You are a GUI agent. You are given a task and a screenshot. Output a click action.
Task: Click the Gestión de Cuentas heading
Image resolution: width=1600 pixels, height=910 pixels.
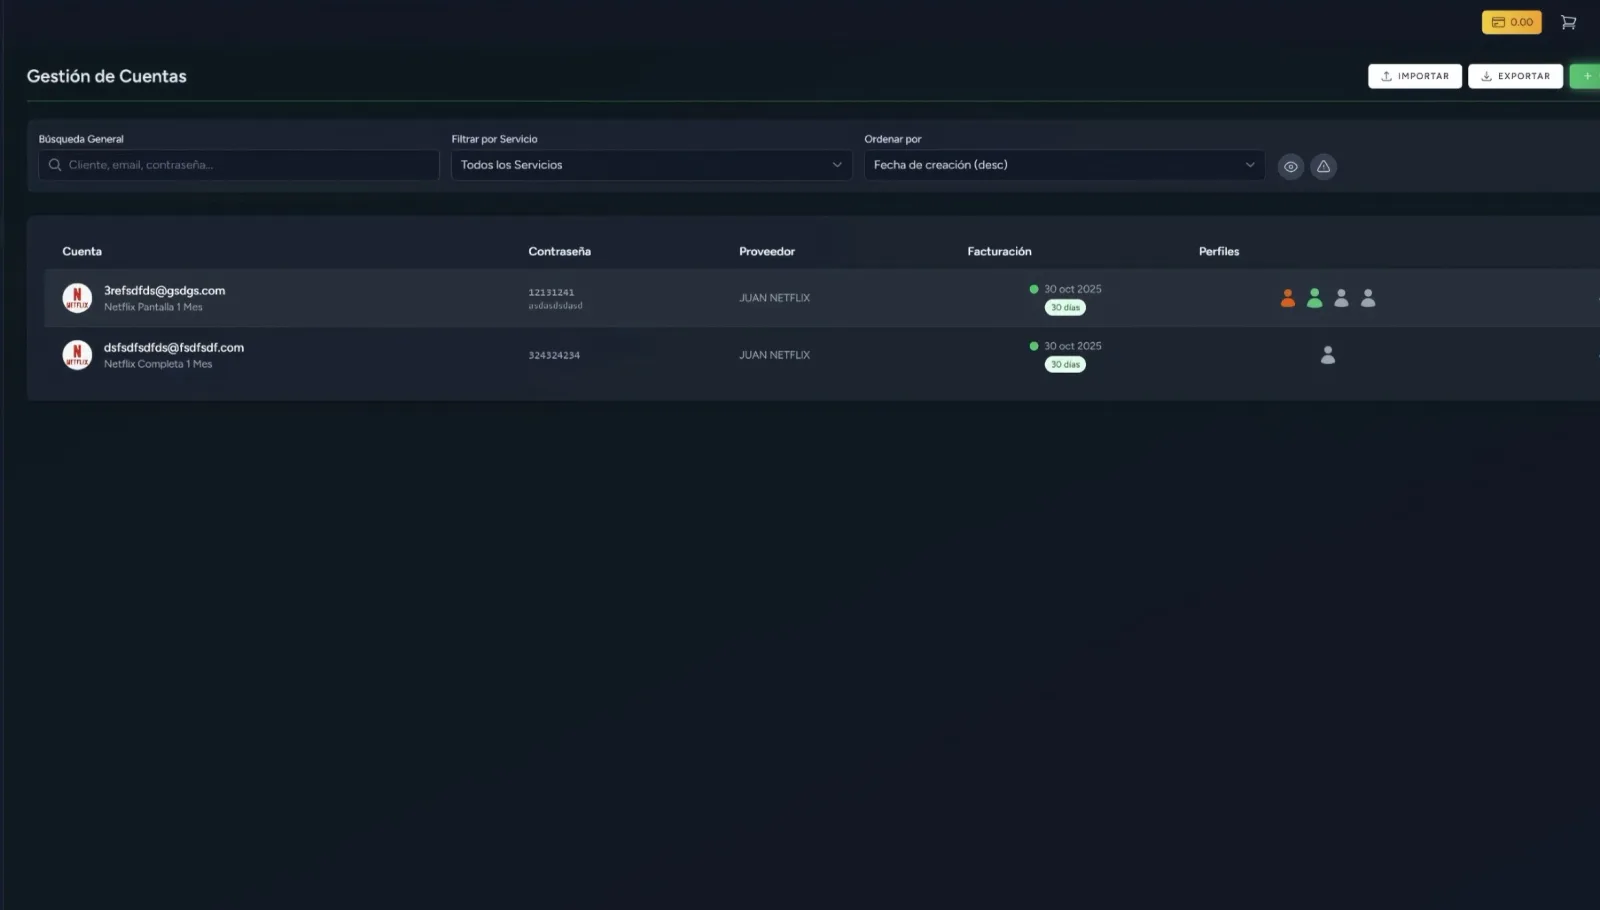pos(107,76)
